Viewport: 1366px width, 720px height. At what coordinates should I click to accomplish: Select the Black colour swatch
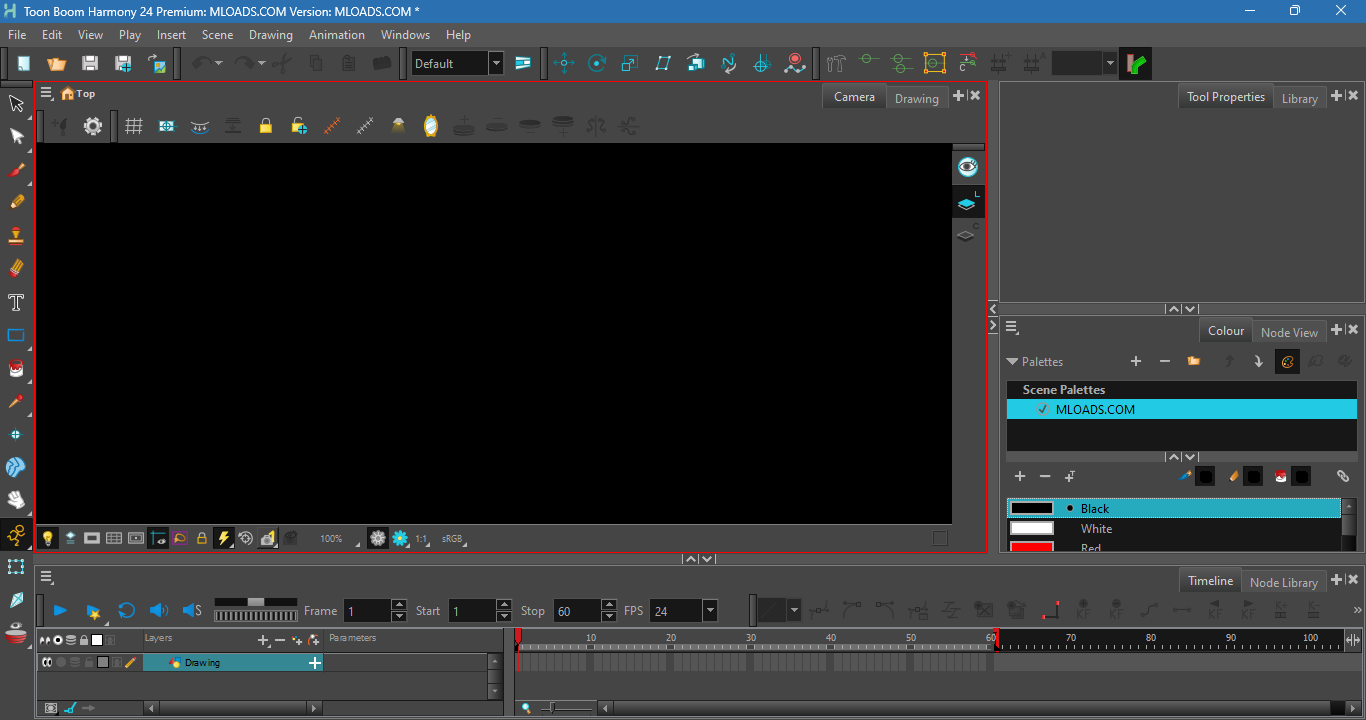coord(1174,508)
